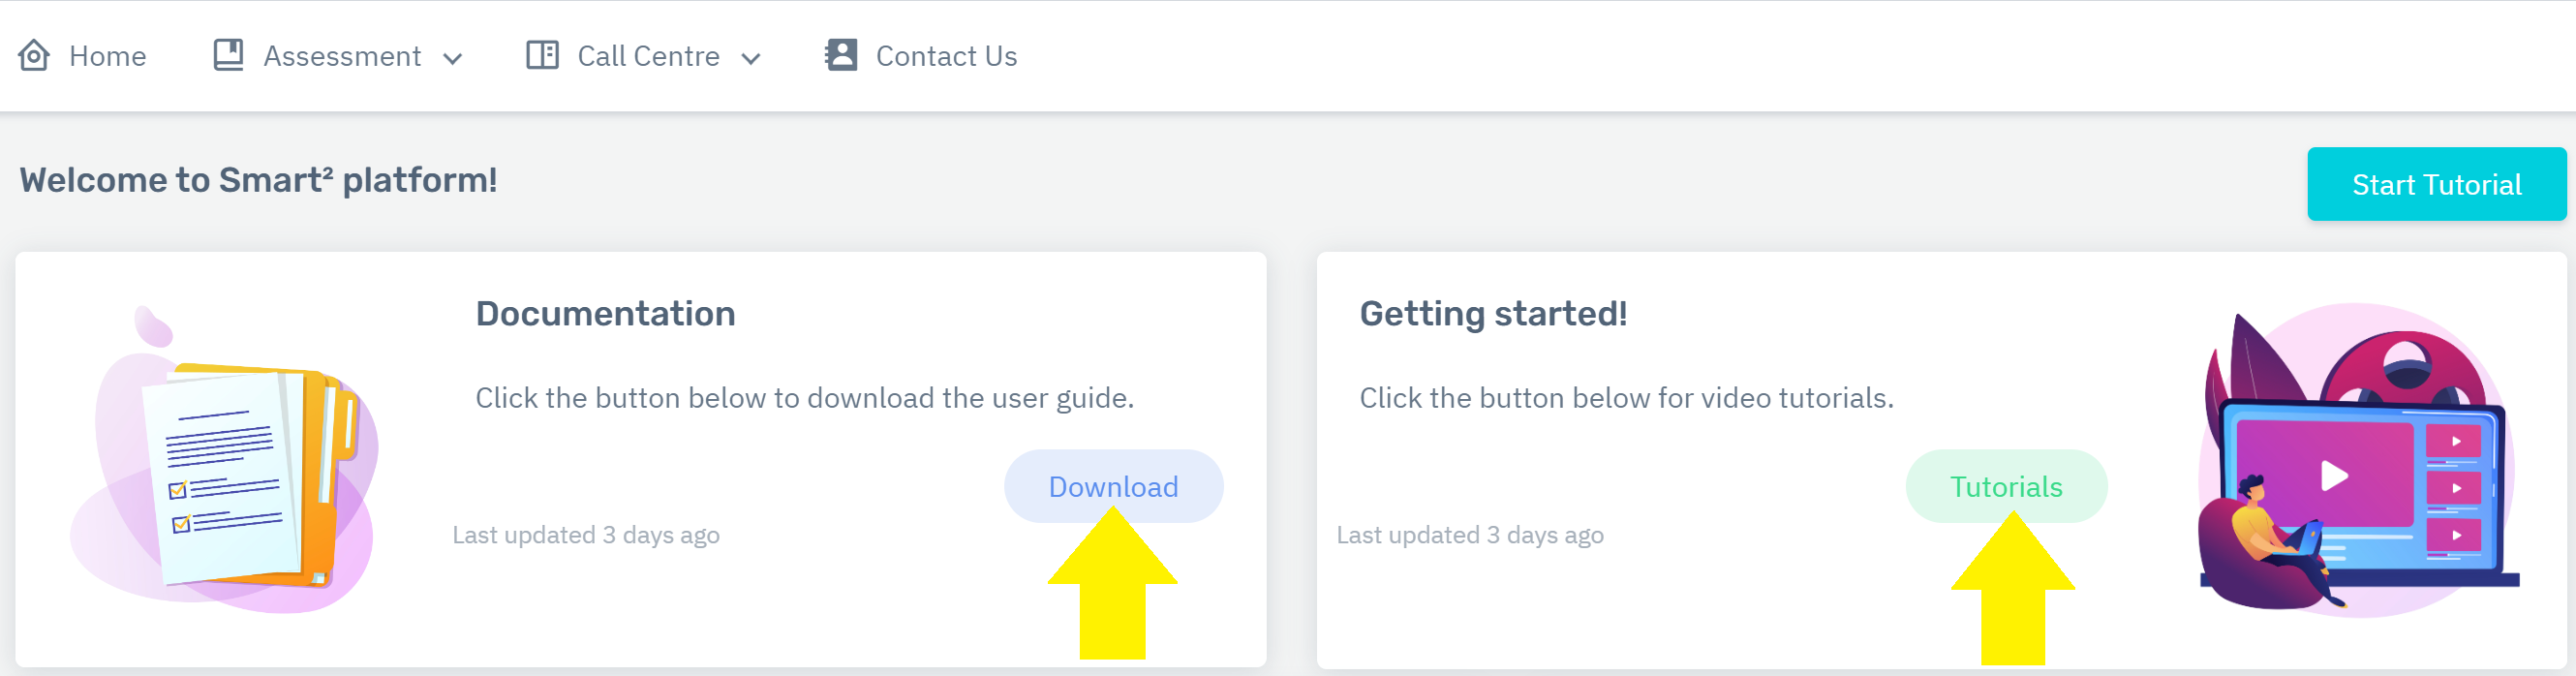This screenshot has width=2576, height=676.
Task: Download the user guide
Action: (1112, 486)
